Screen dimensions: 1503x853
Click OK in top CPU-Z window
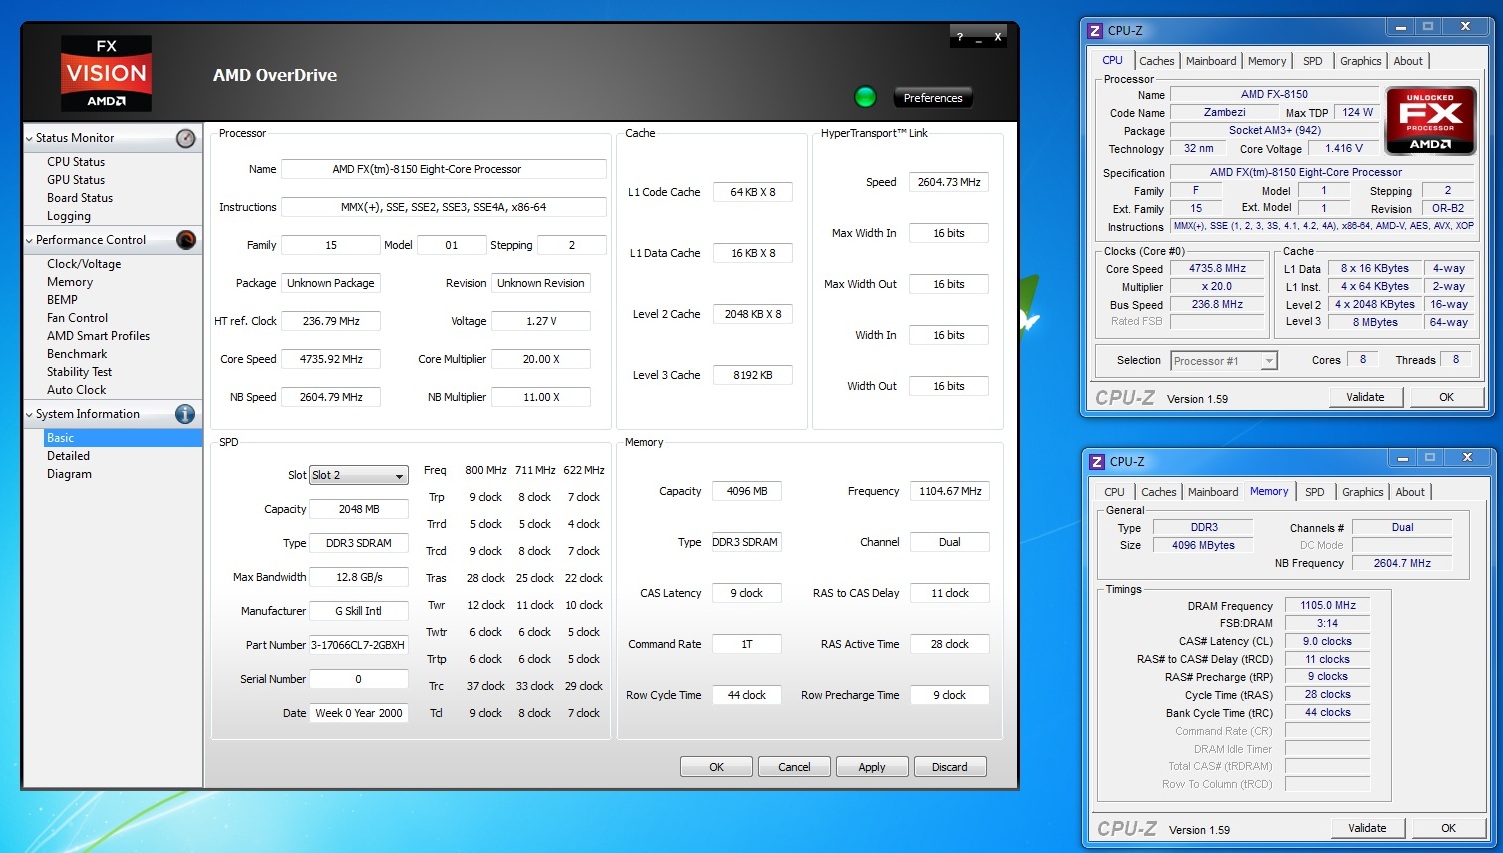(x=1446, y=397)
